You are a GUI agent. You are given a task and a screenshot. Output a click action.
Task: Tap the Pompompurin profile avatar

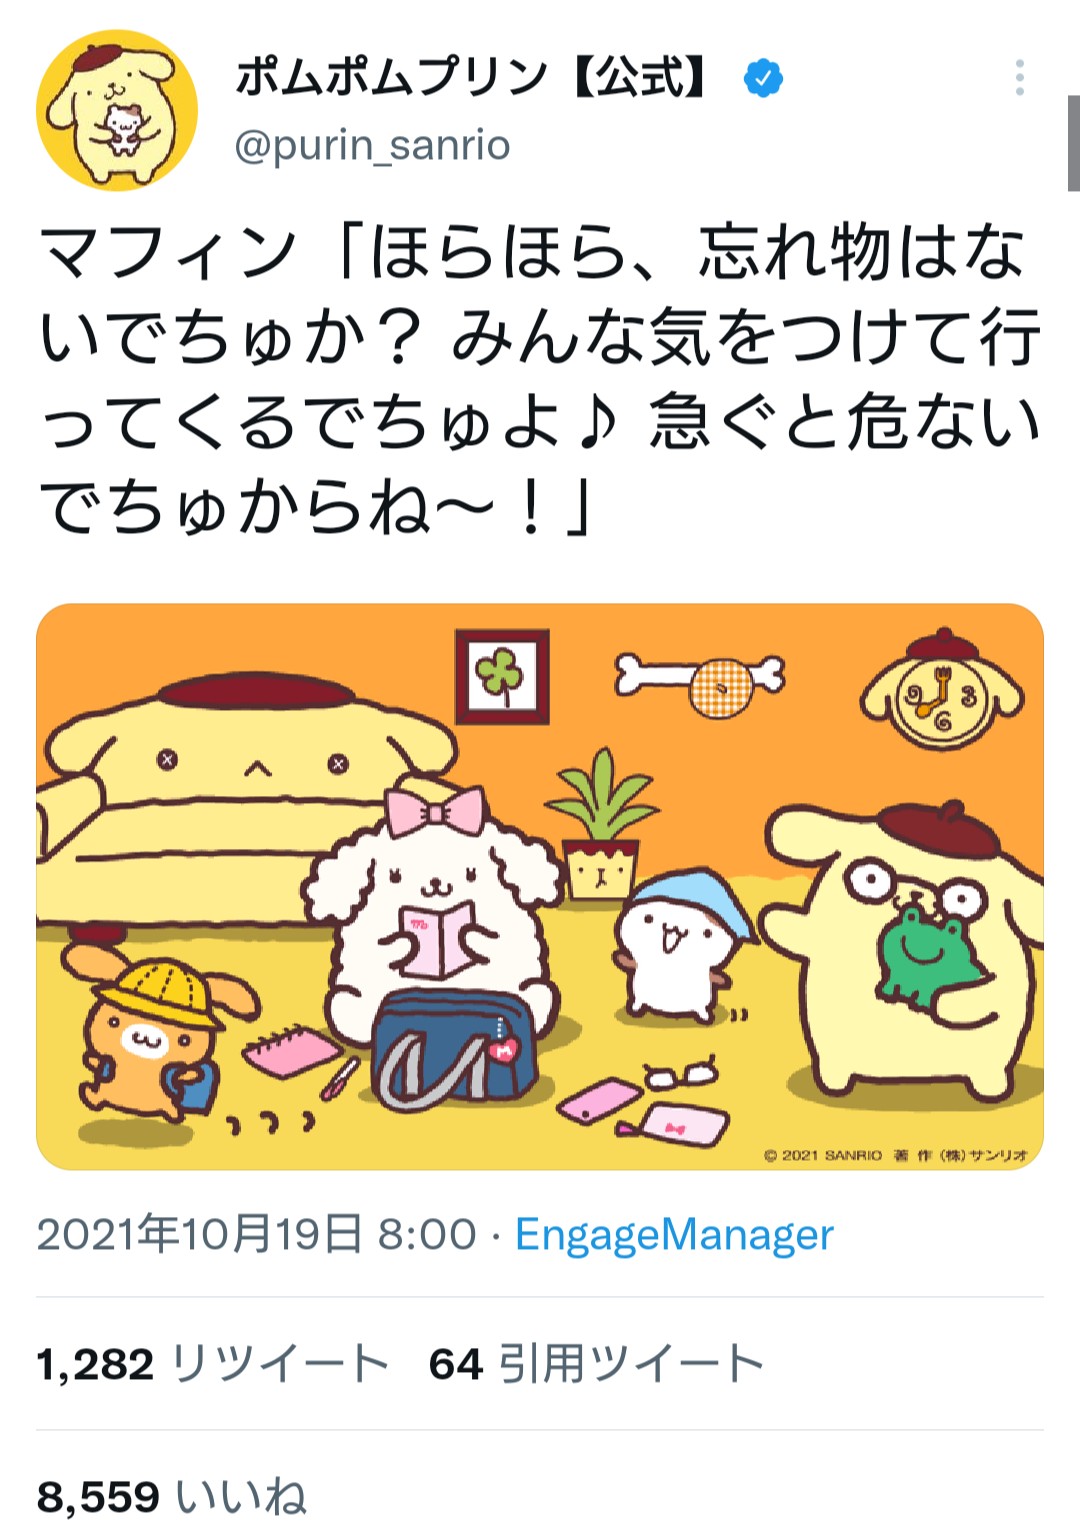117,111
